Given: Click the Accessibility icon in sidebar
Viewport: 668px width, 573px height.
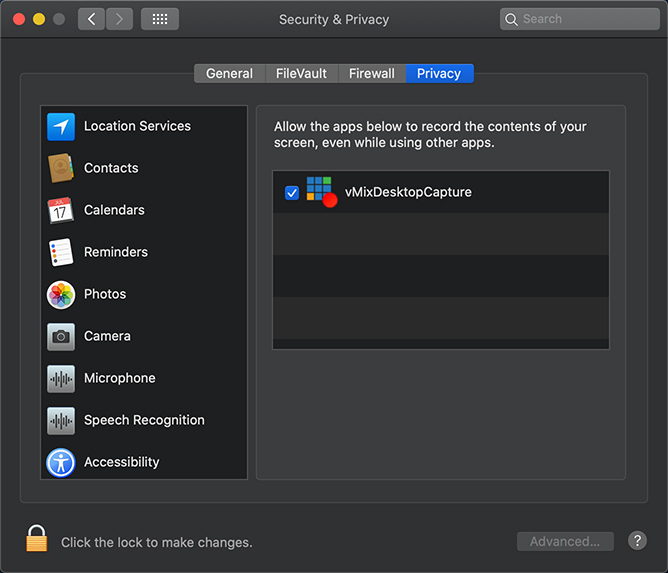Looking at the screenshot, I should tap(61, 463).
